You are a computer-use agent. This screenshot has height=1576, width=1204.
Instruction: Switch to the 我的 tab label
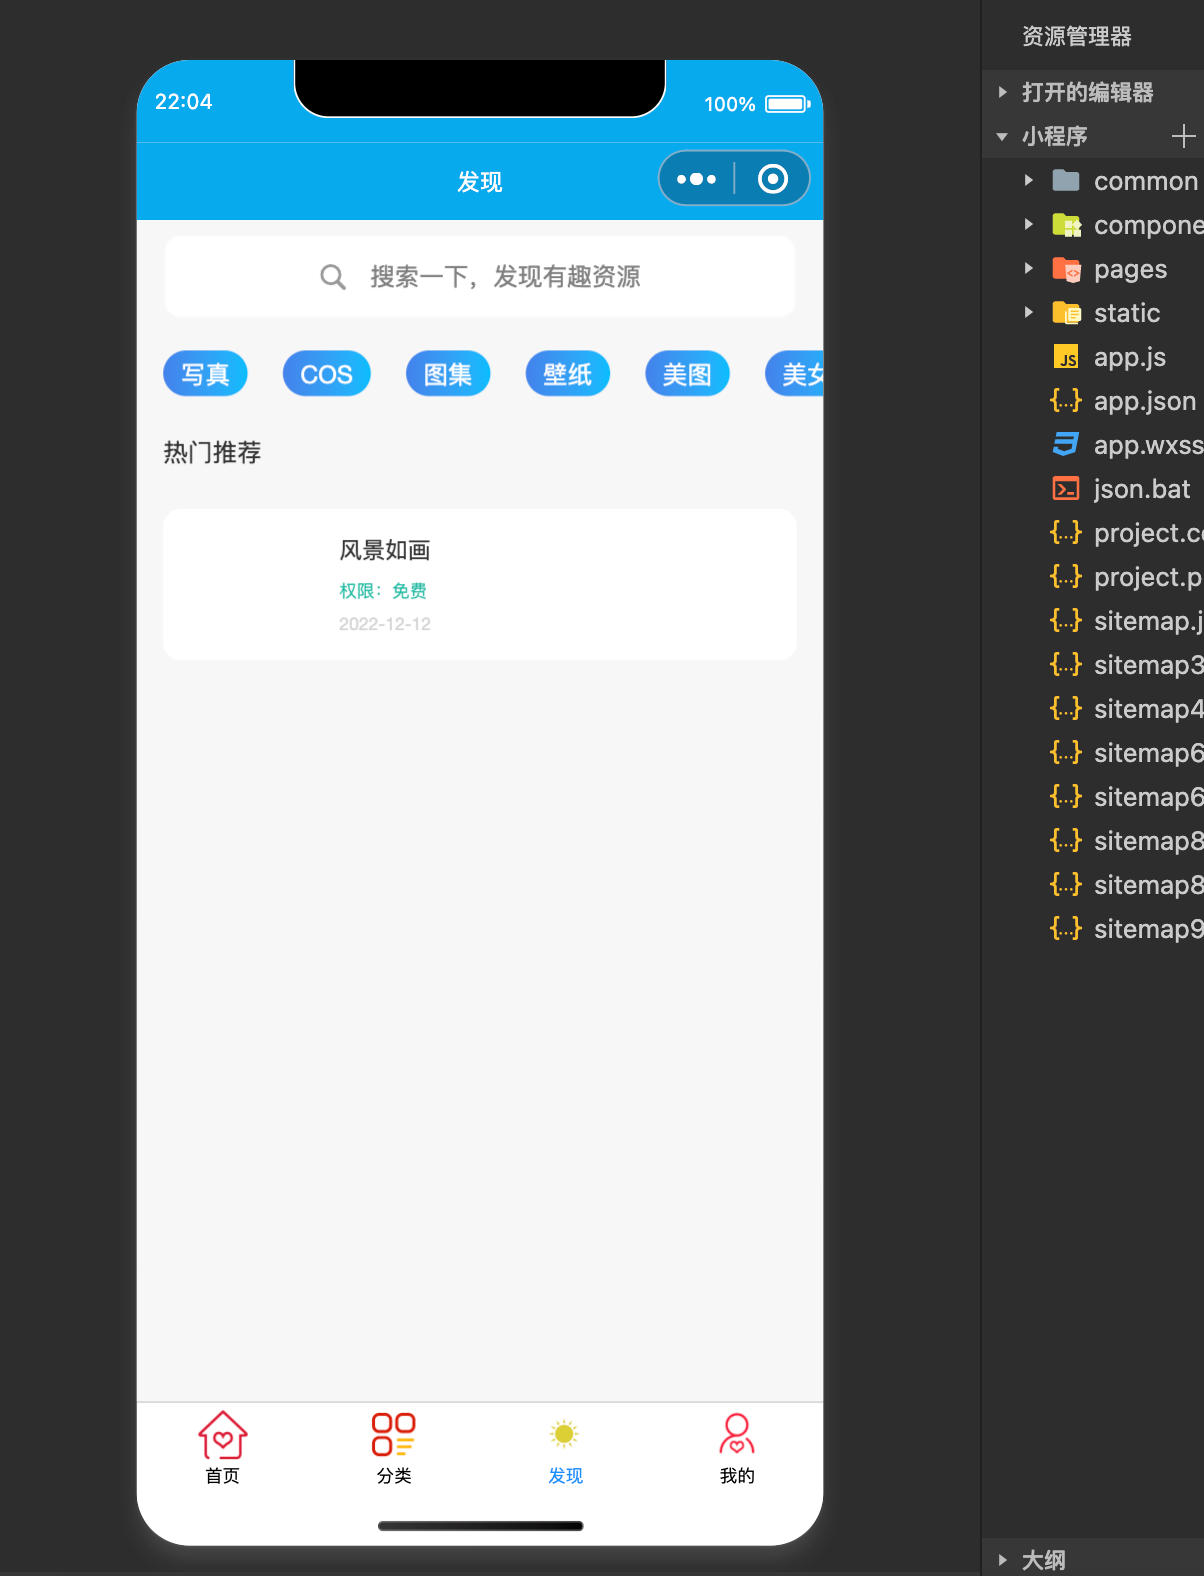(x=737, y=1476)
